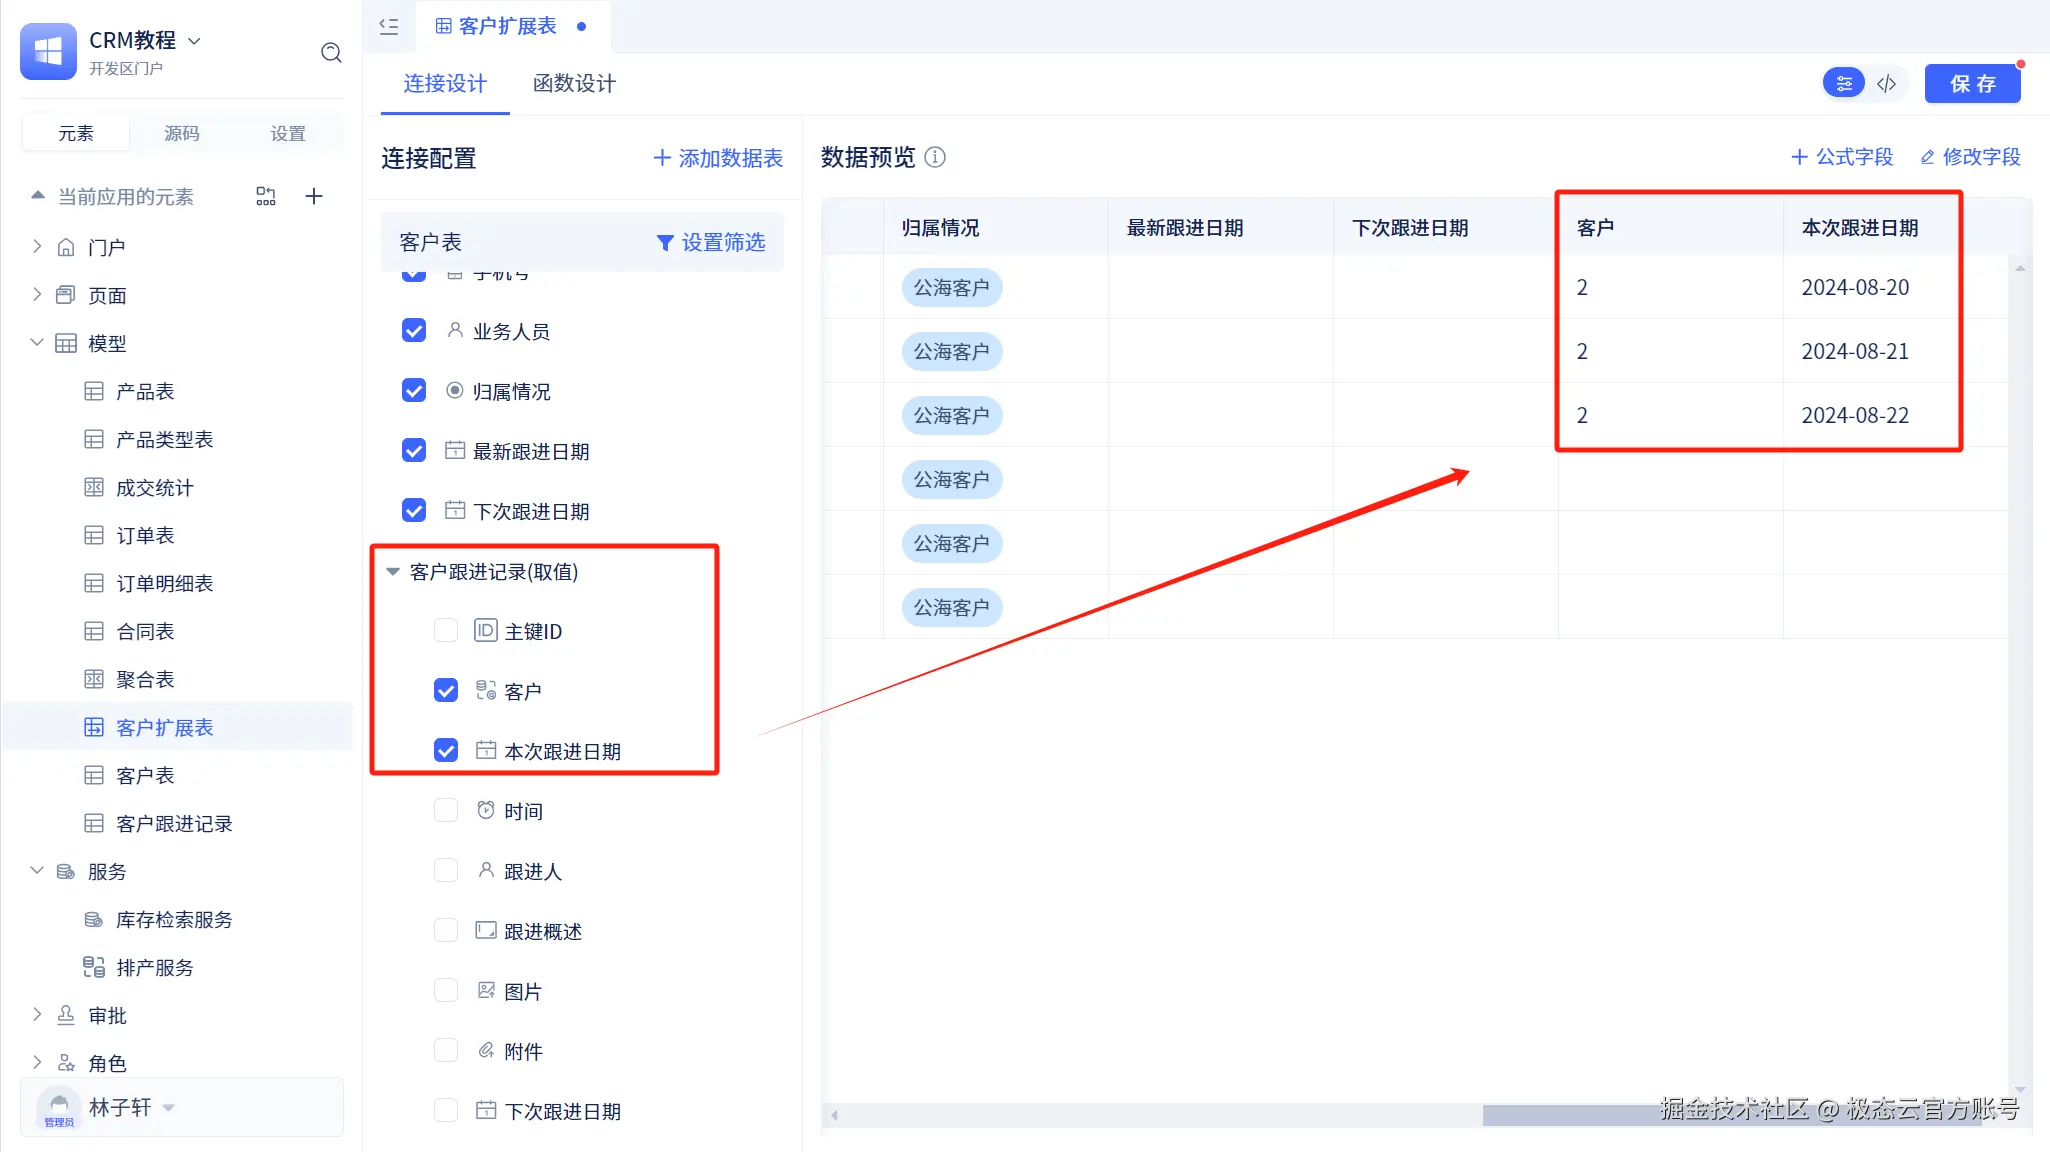Click the collapse sidebar icon
Image resolution: width=2050 pixels, height=1152 pixels.
coord(389,26)
